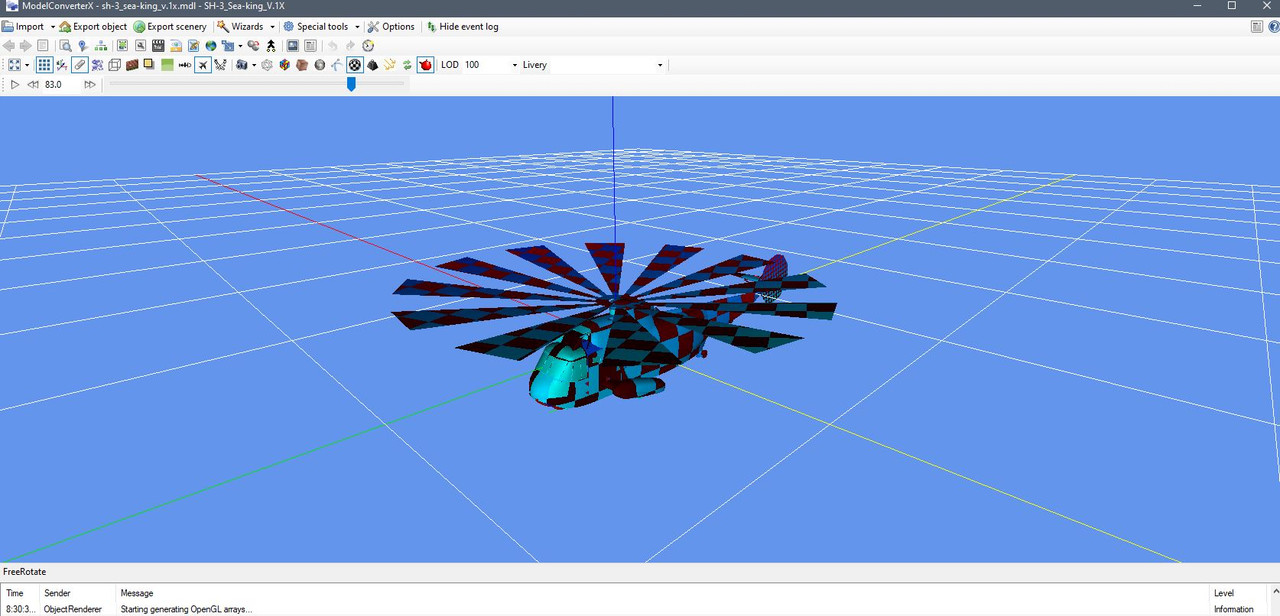The height and width of the screenshot is (616, 1280).
Task: Select the wireframe render mode icon
Action: pos(267,65)
